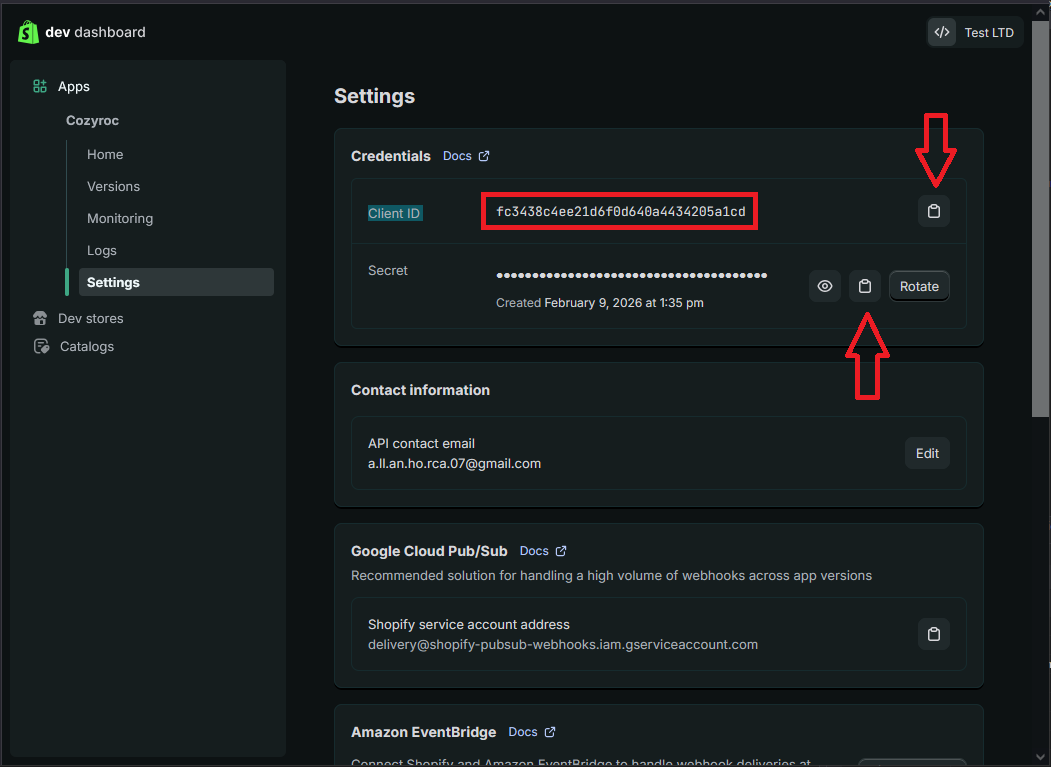Navigate to Monitoring

120,218
